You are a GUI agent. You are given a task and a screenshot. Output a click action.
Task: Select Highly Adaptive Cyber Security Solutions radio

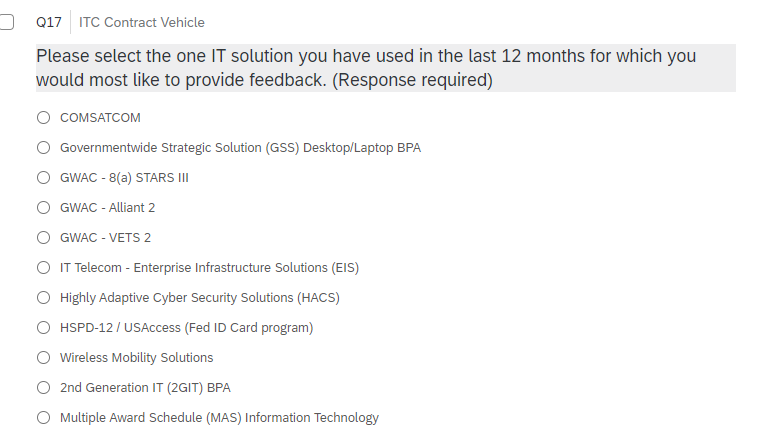point(43,297)
